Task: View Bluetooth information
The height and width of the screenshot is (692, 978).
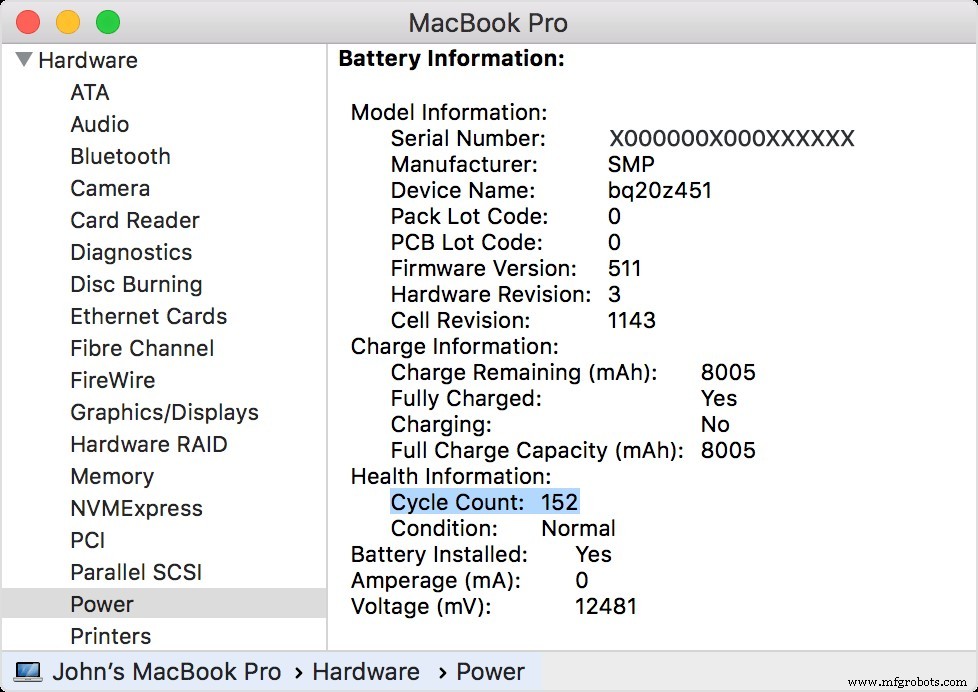Action: click(x=120, y=156)
